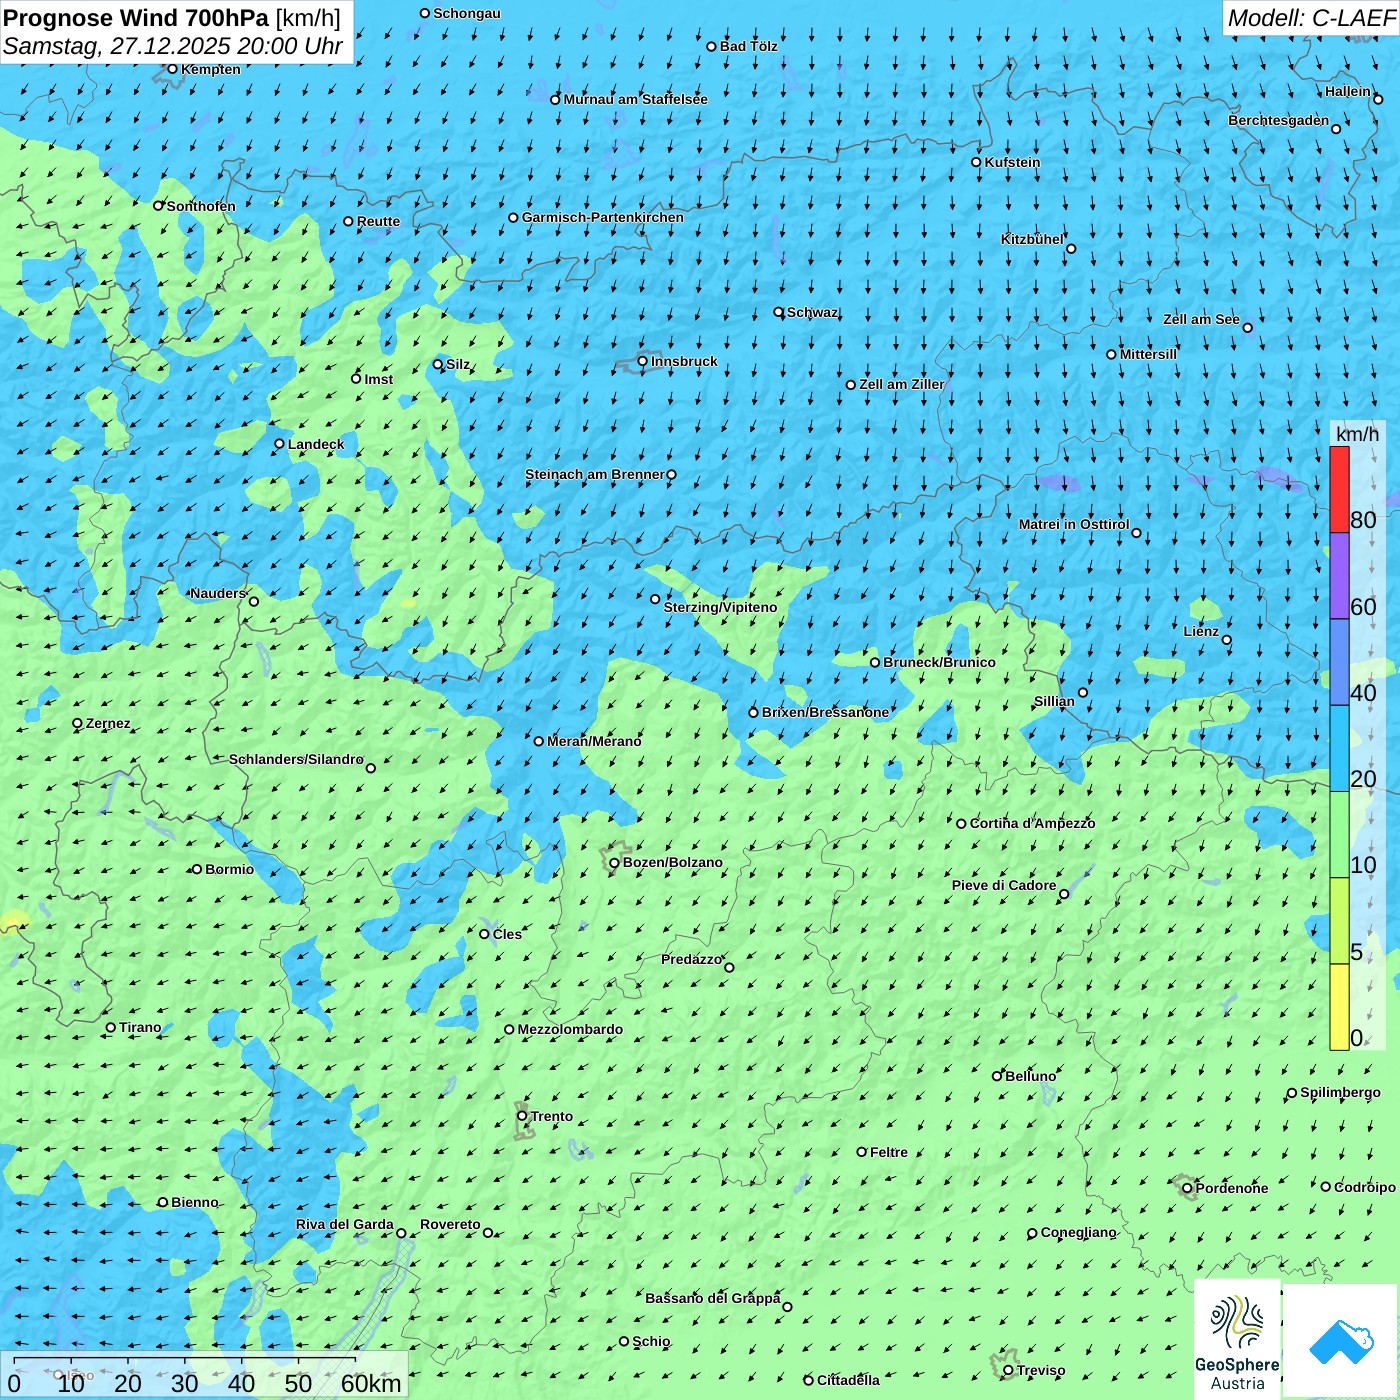Click the yellow 0-5 legend segment

coord(1339,1007)
